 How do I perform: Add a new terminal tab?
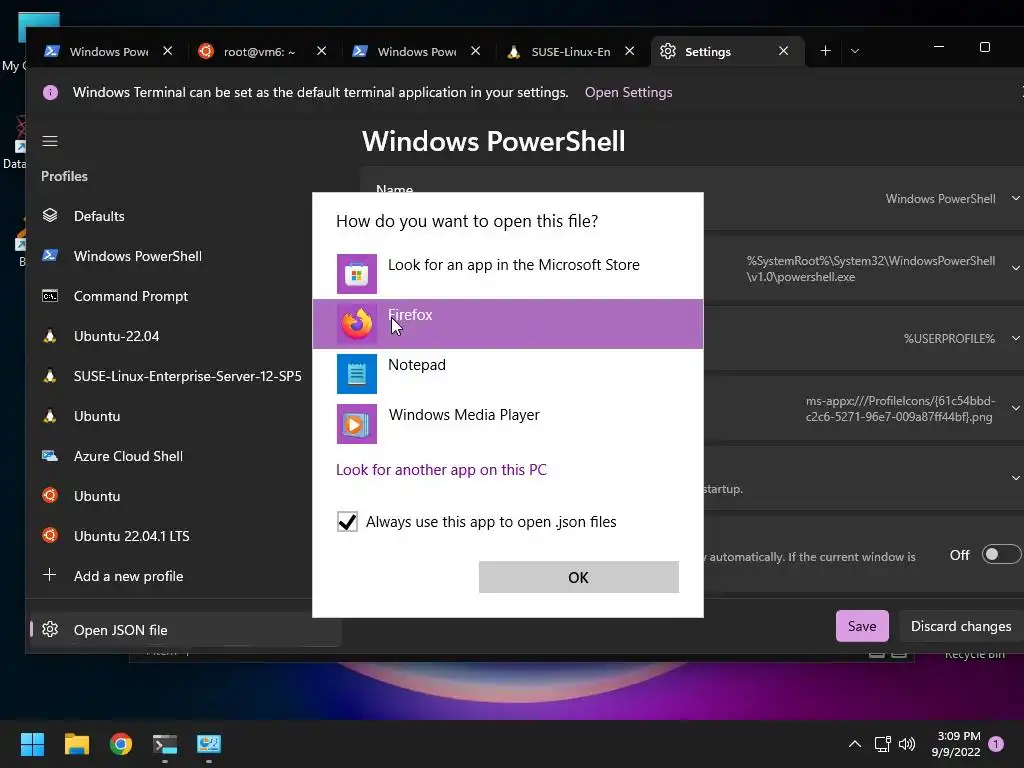pyautogui.click(x=825, y=51)
